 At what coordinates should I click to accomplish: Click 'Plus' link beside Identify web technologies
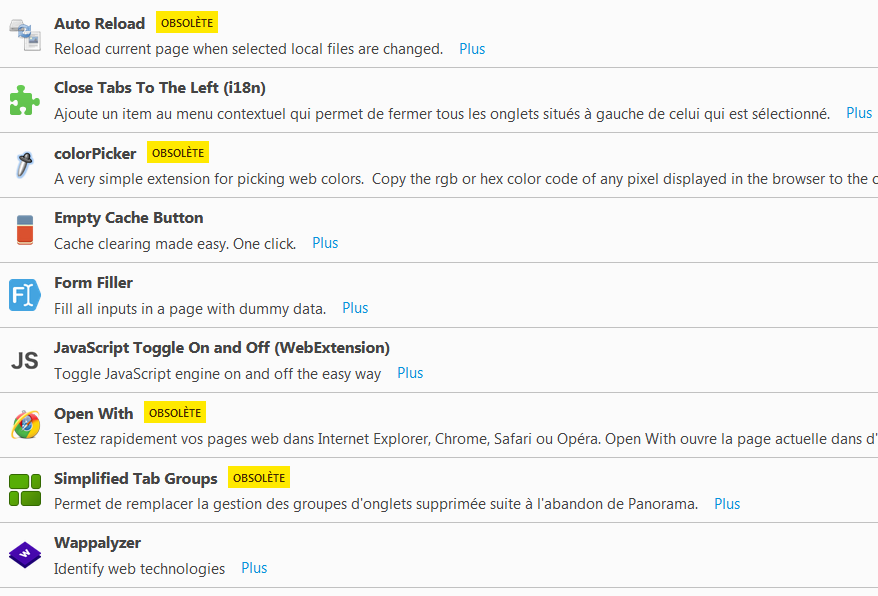click(254, 567)
